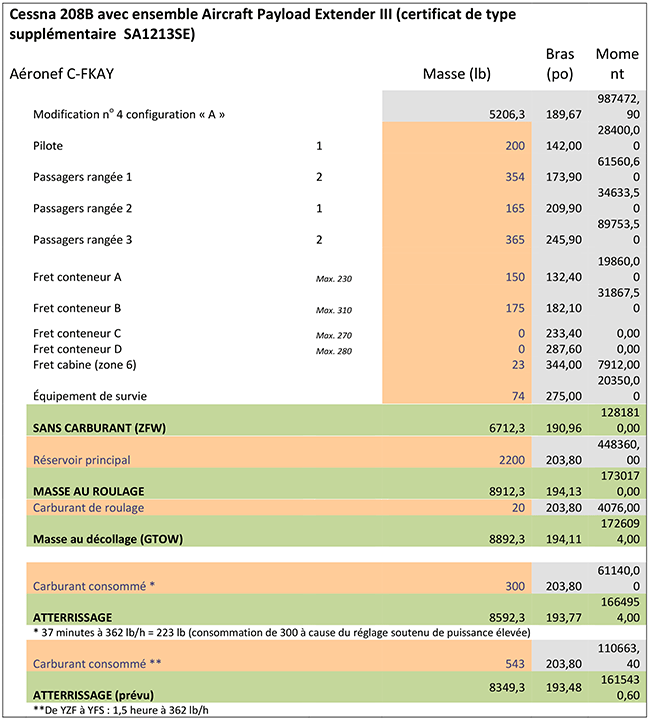Click the Passagers rangée 2 mass value 165

pyautogui.click(x=514, y=209)
